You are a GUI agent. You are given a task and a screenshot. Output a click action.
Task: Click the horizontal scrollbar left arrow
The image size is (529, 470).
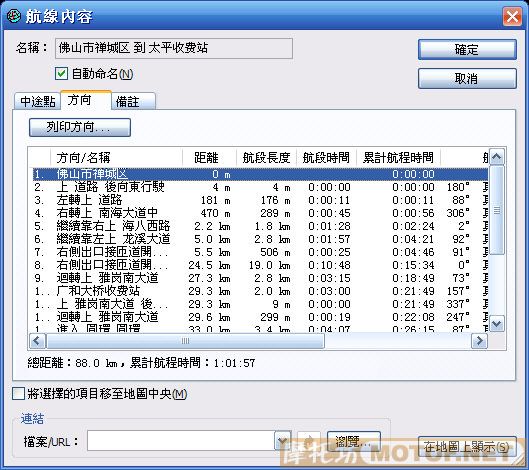coord(37,341)
